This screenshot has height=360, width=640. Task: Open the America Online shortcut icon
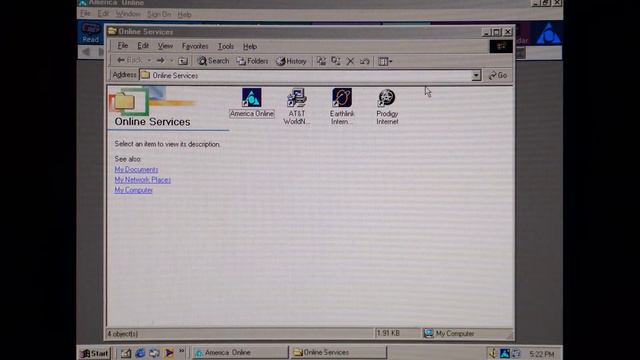(x=251, y=98)
